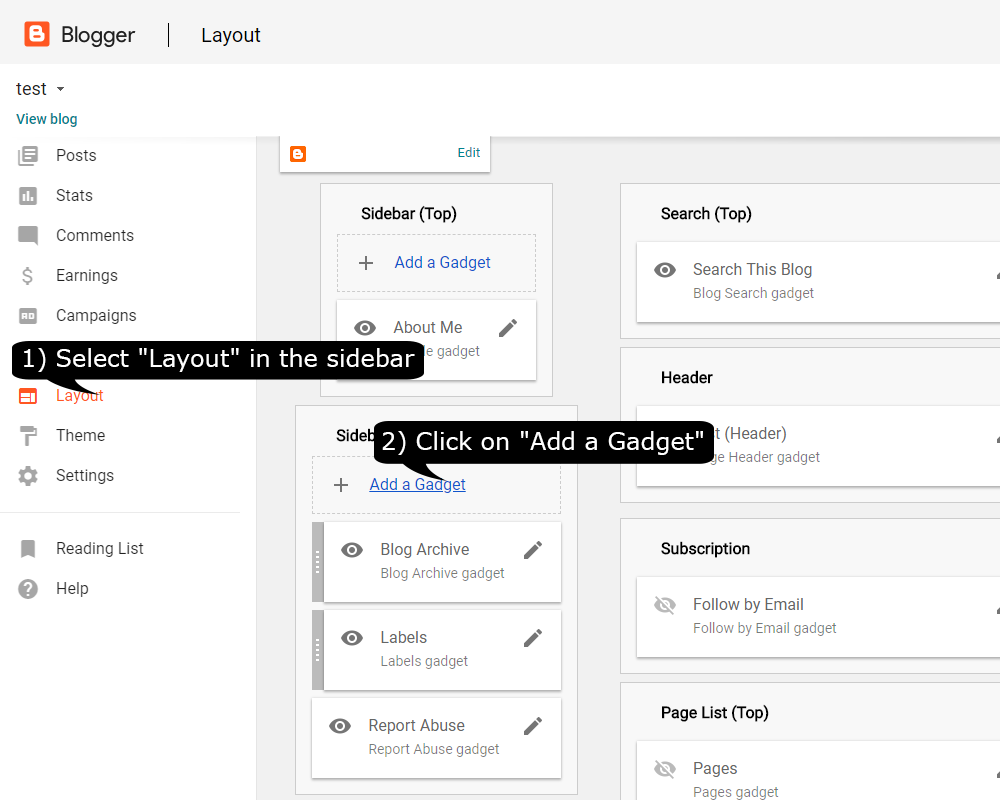Edit the About Me gadget with pencil
Screen dimensions: 1000x800
508,328
